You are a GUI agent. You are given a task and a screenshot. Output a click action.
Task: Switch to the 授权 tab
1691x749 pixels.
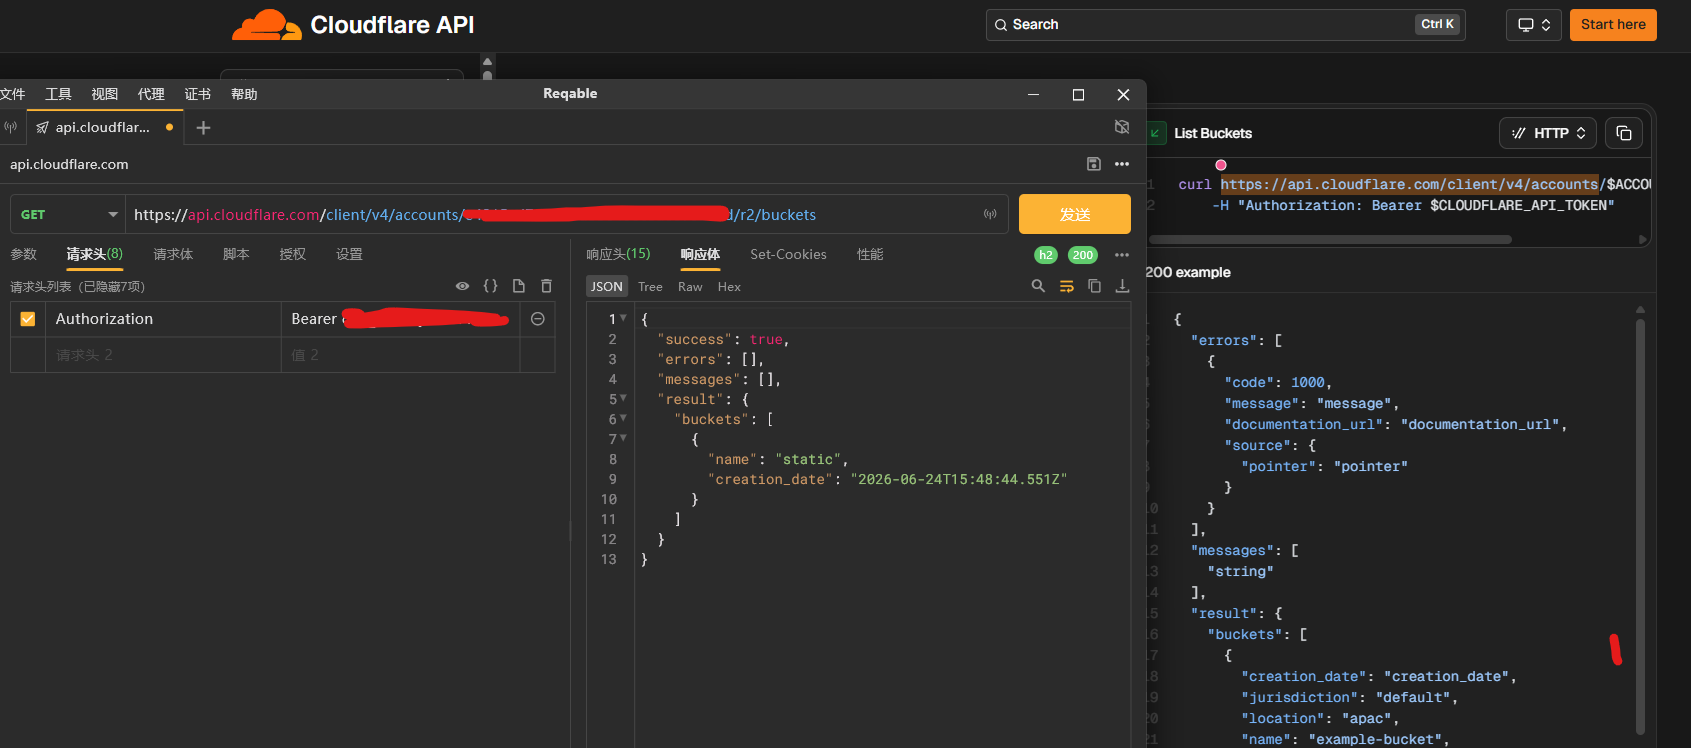click(293, 255)
